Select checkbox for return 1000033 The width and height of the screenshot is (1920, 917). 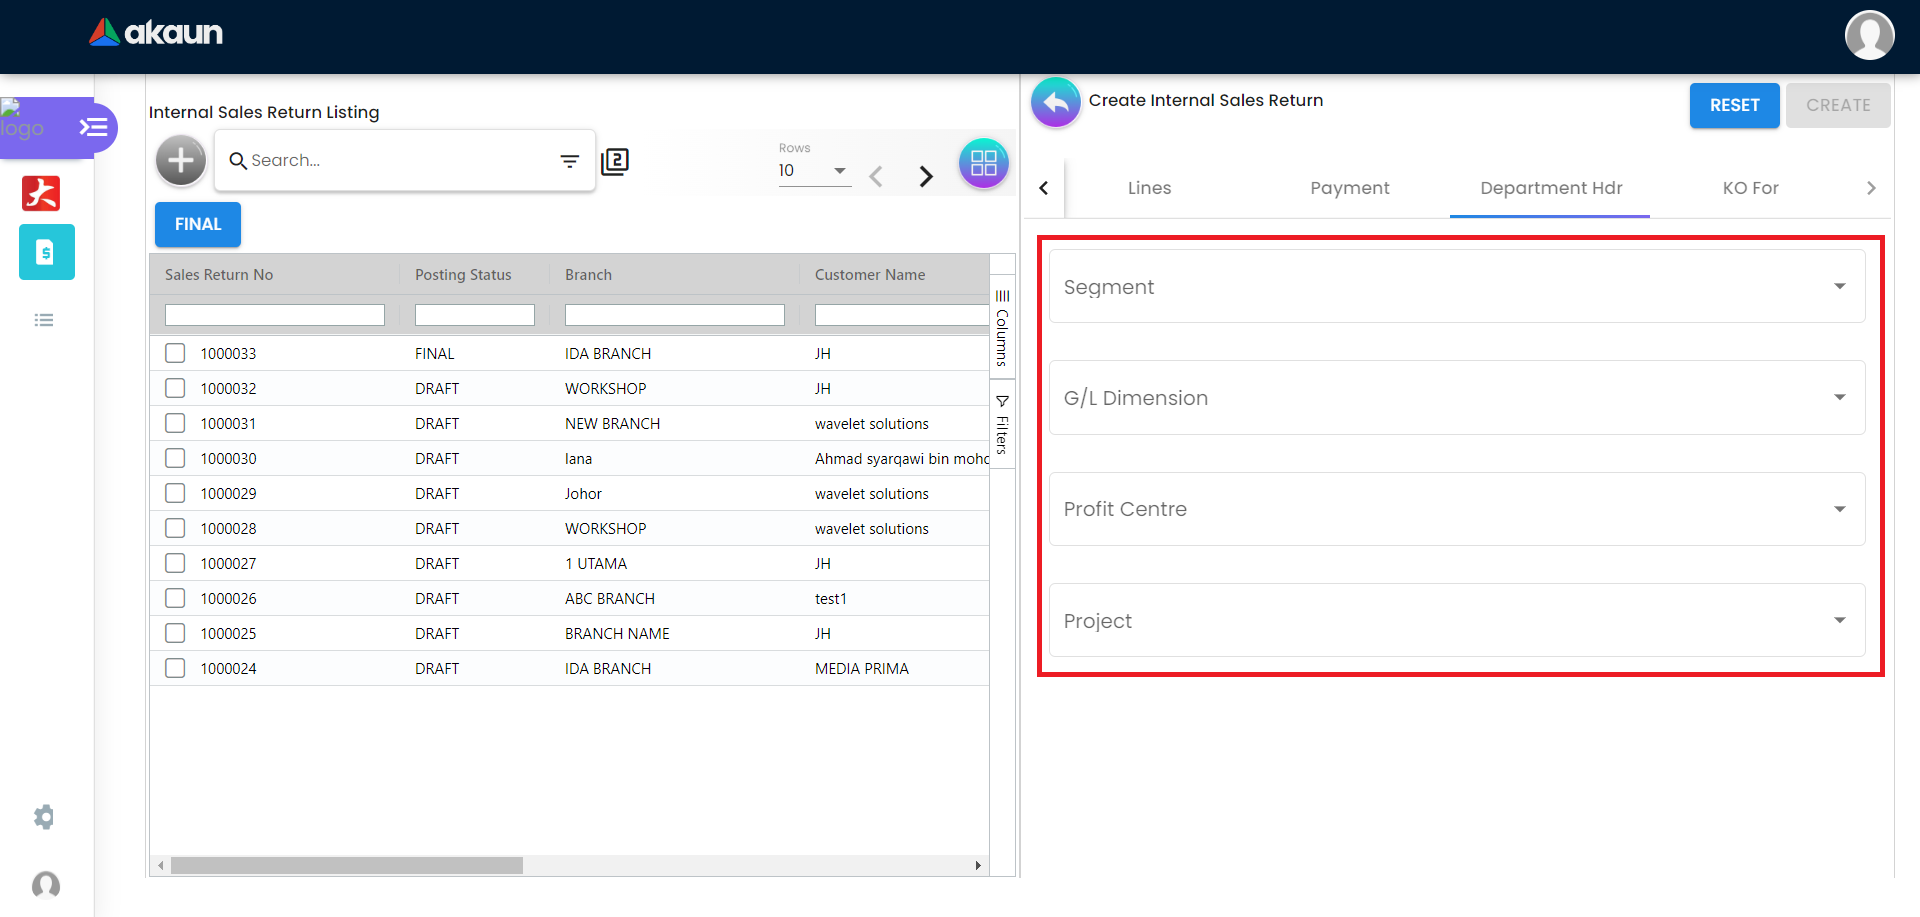pyautogui.click(x=175, y=353)
